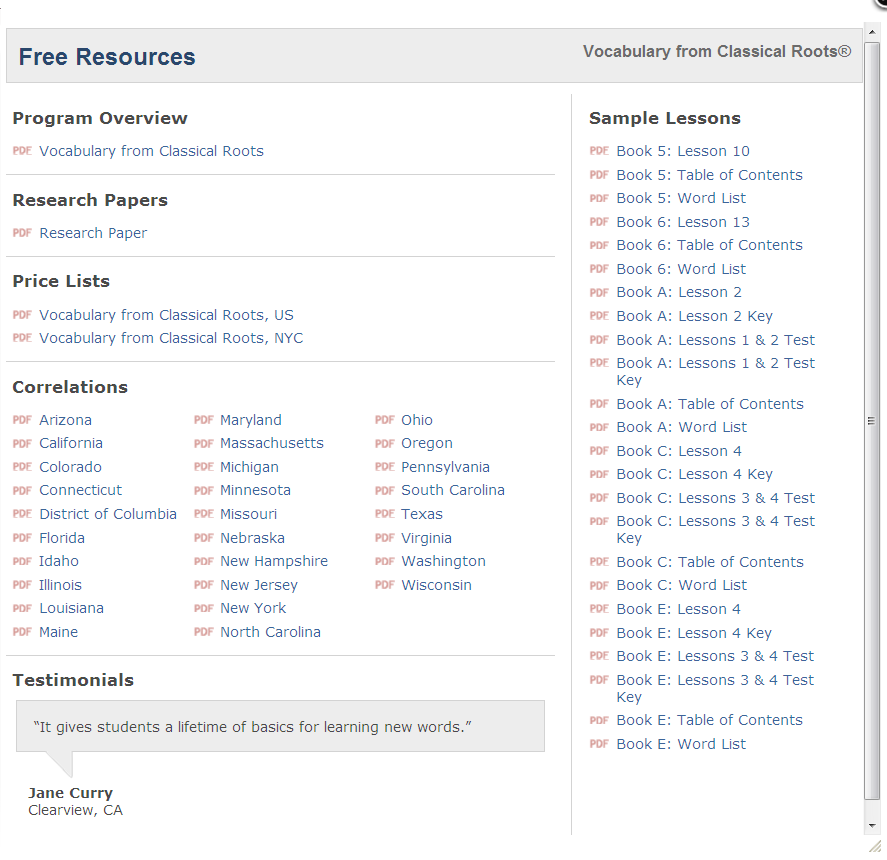Screen dimensions: 887x860
Task: Open the Massachusetts correlation link
Action: (272, 443)
